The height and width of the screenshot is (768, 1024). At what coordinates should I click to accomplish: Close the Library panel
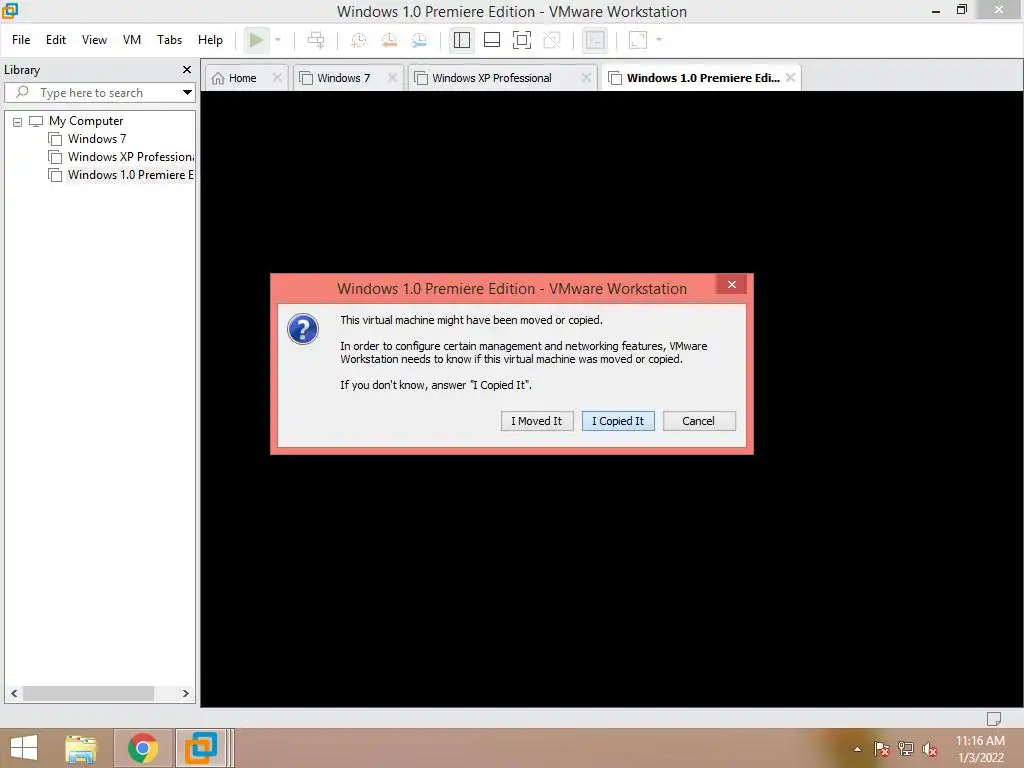pyautogui.click(x=187, y=69)
